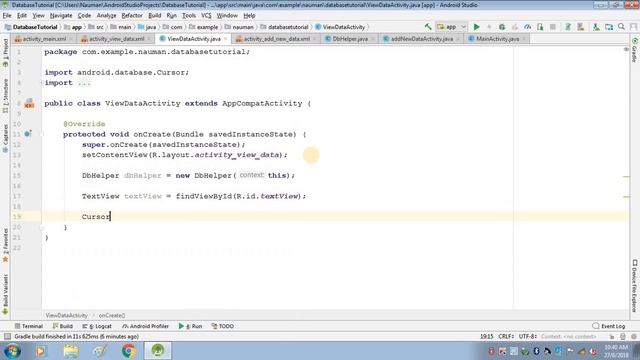Open the Run tool window button
Image resolution: width=640 pixels, height=360 pixels.
[x=190, y=326]
